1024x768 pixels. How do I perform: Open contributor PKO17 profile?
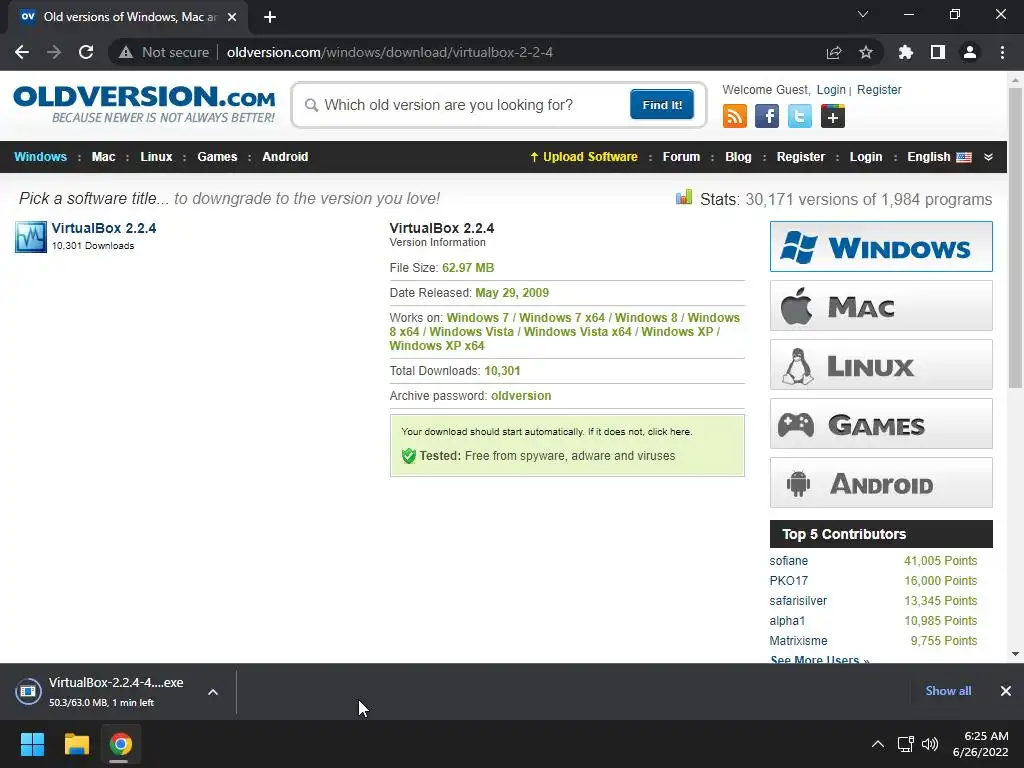click(x=788, y=581)
